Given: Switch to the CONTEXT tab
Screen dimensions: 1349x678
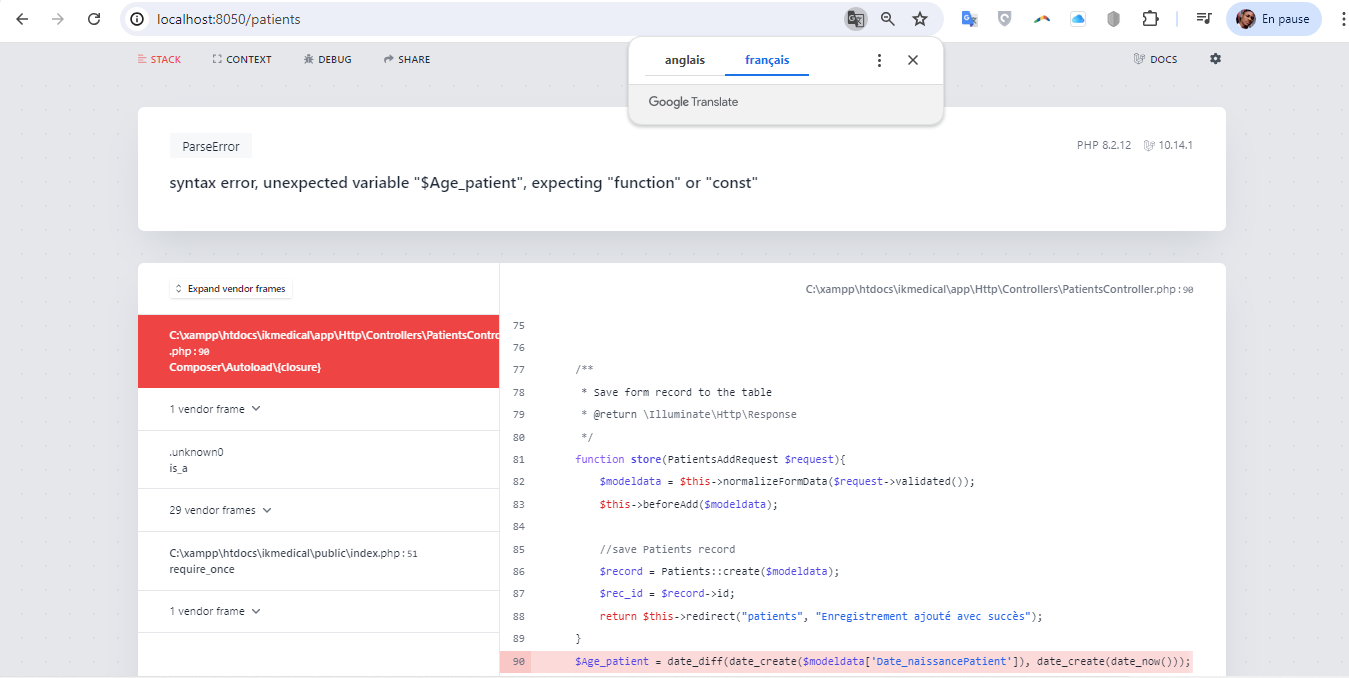Looking at the screenshot, I should click(x=242, y=60).
